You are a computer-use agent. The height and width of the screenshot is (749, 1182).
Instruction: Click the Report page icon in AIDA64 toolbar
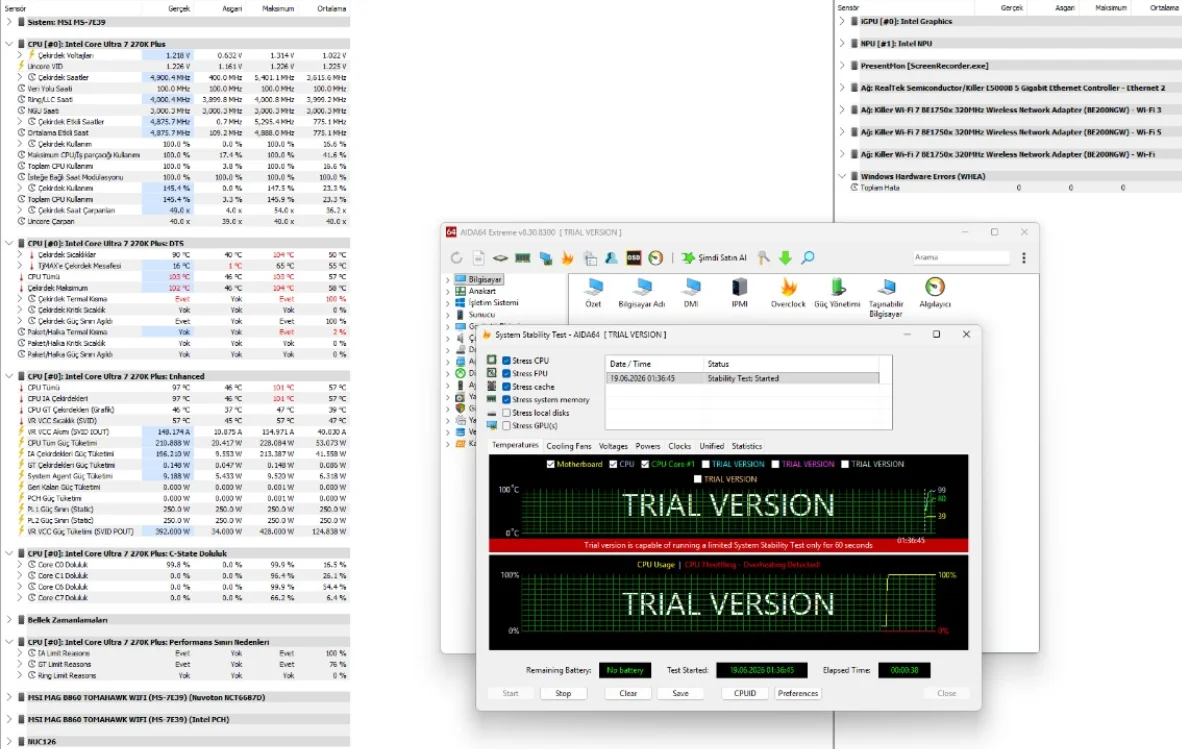click(x=479, y=258)
